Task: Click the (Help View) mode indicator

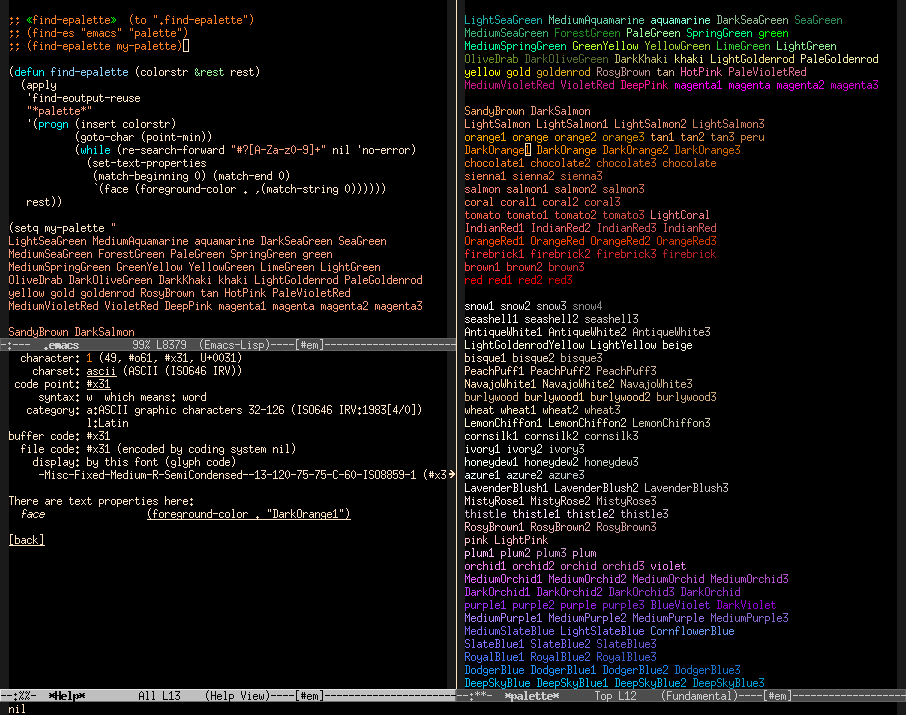Action: [x=237, y=696]
